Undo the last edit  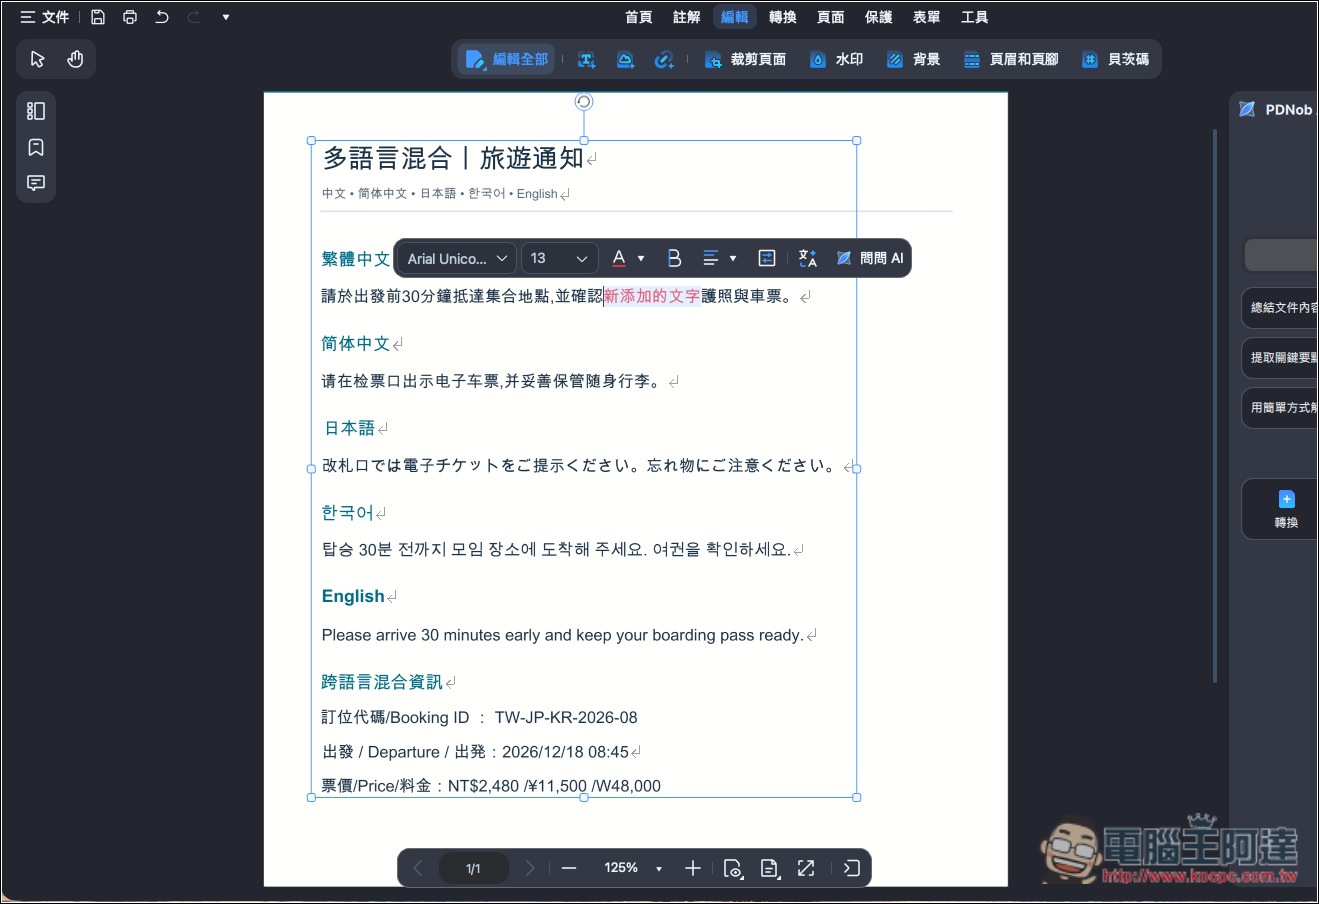click(162, 17)
